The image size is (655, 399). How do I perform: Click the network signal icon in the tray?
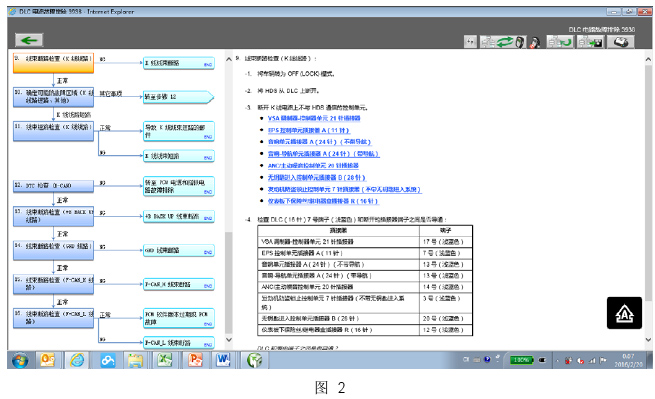pyautogui.click(x=592, y=361)
